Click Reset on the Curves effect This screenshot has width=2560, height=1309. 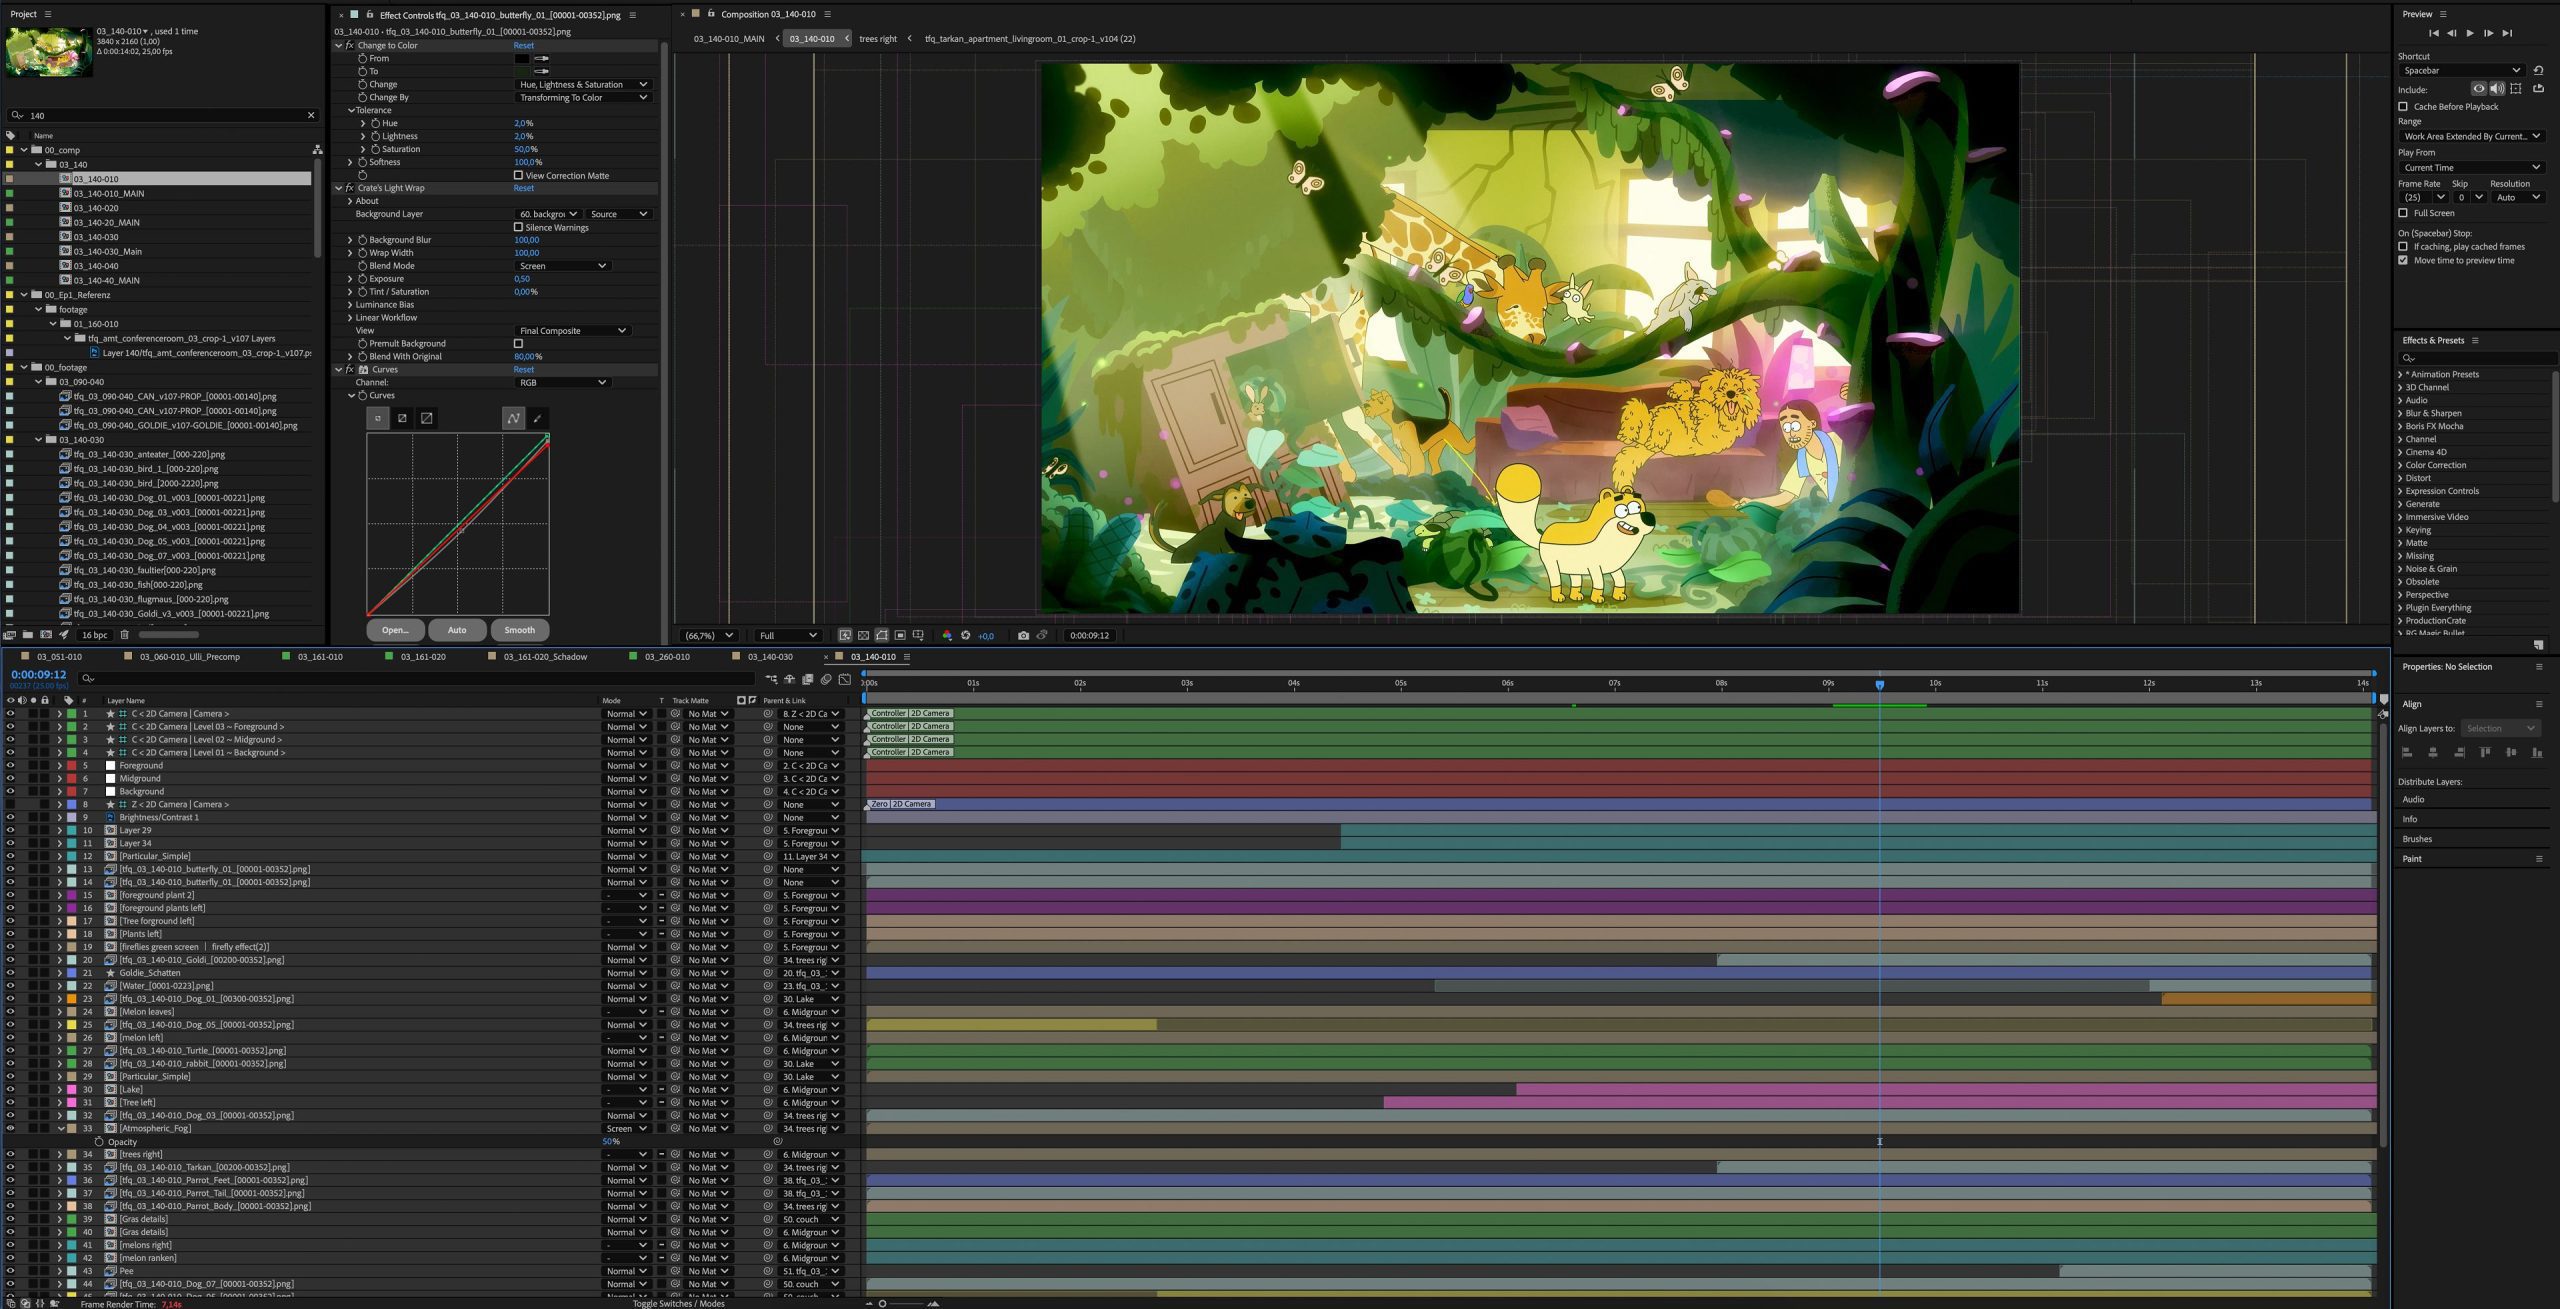(524, 369)
